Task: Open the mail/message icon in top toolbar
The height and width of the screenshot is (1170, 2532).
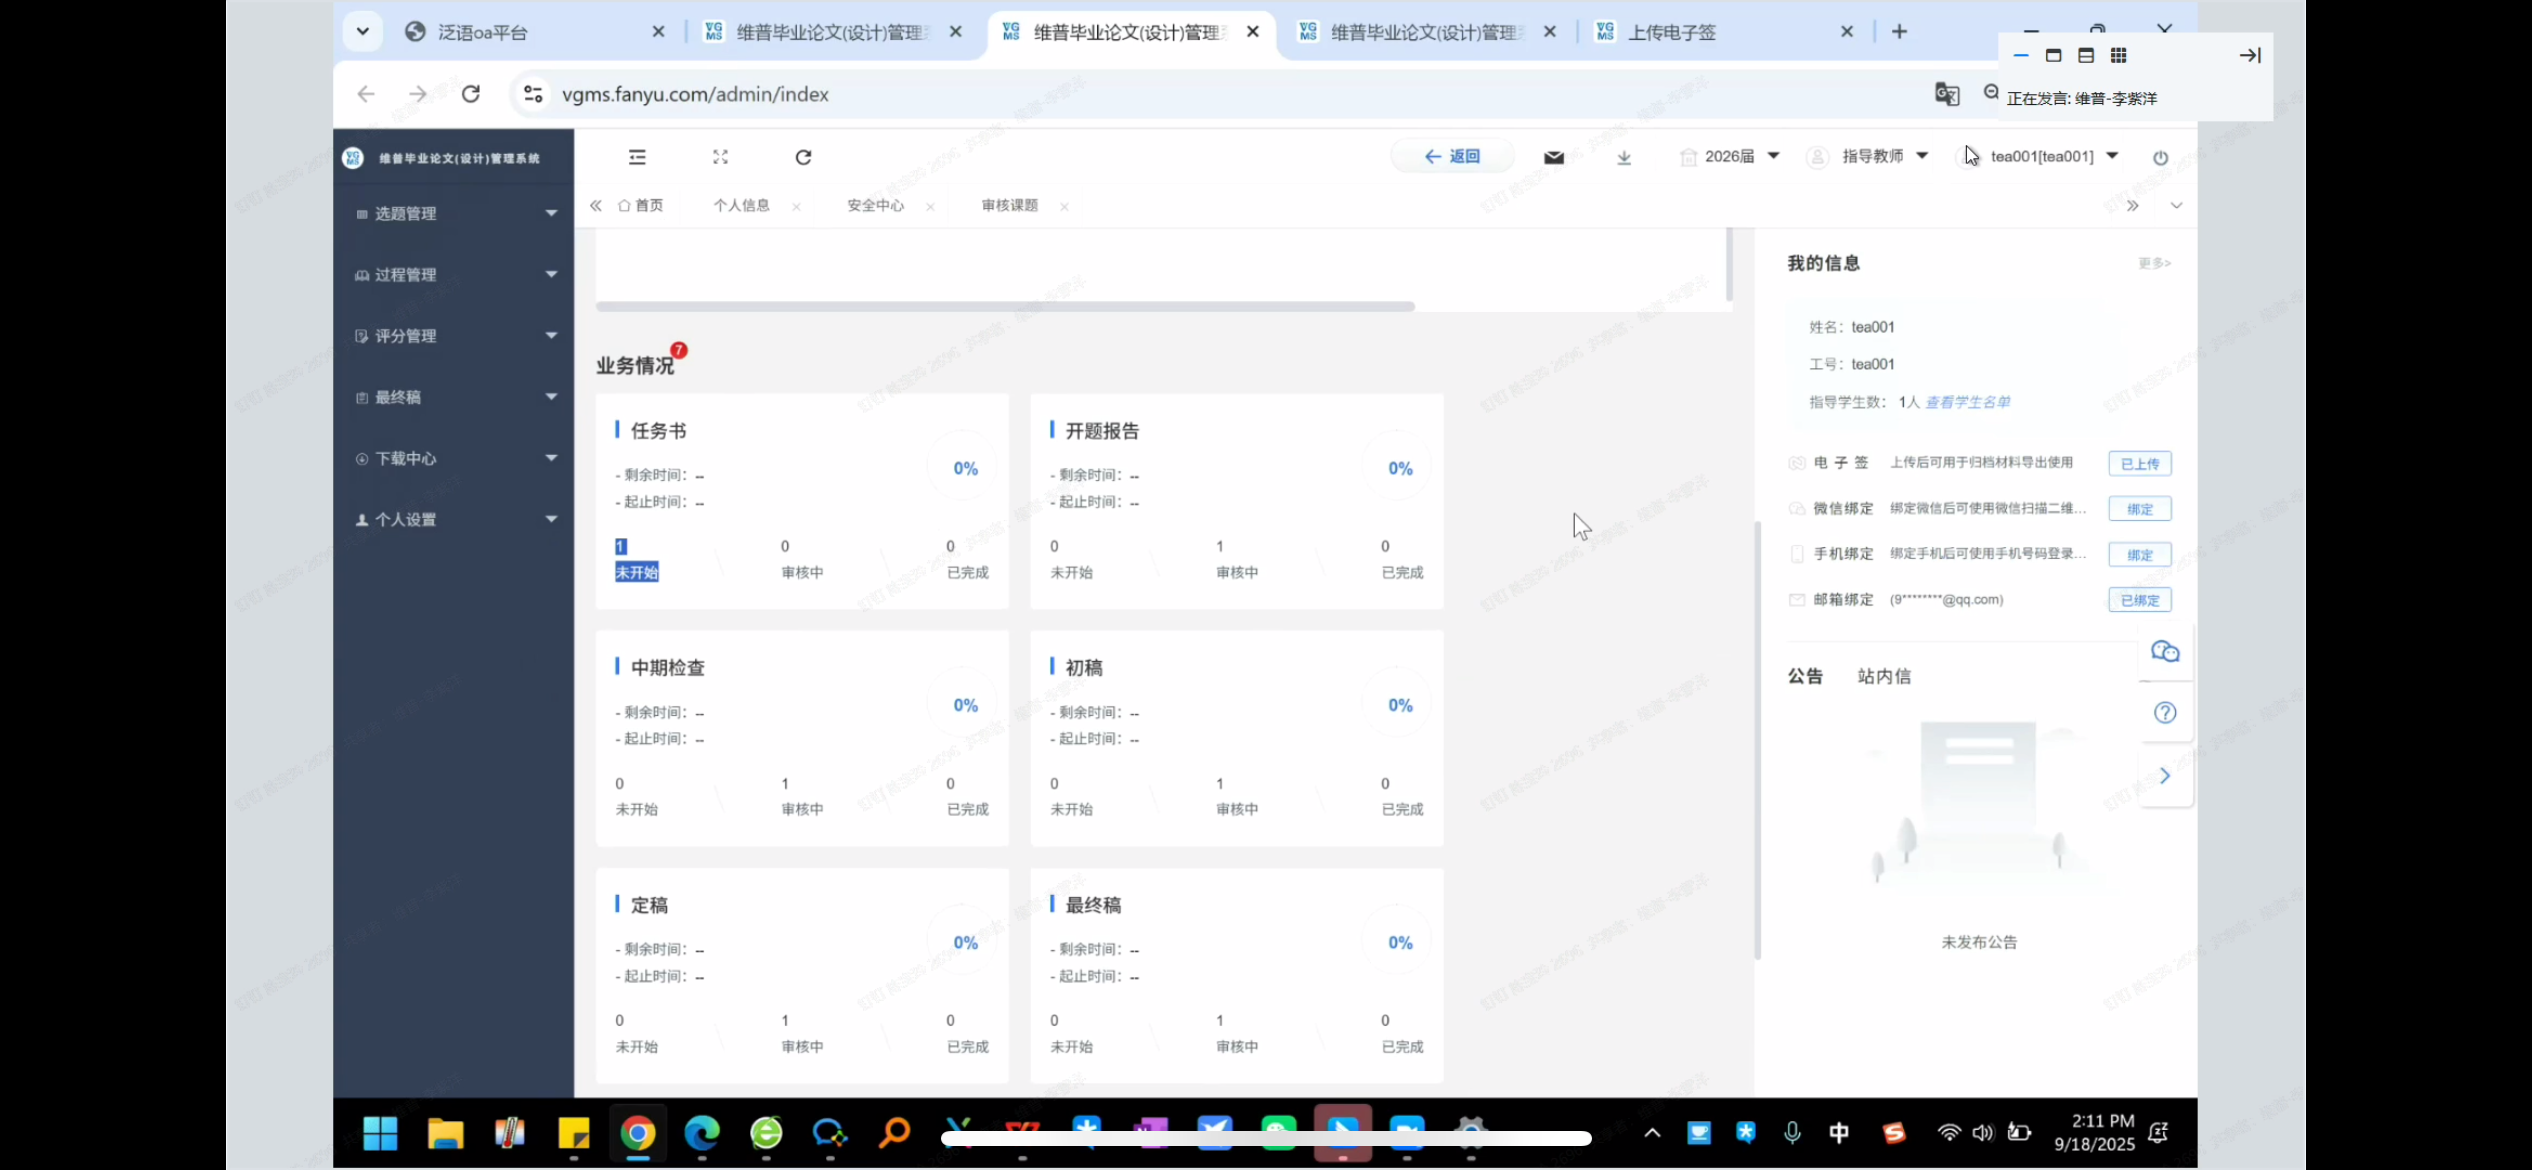Action: click(1553, 157)
